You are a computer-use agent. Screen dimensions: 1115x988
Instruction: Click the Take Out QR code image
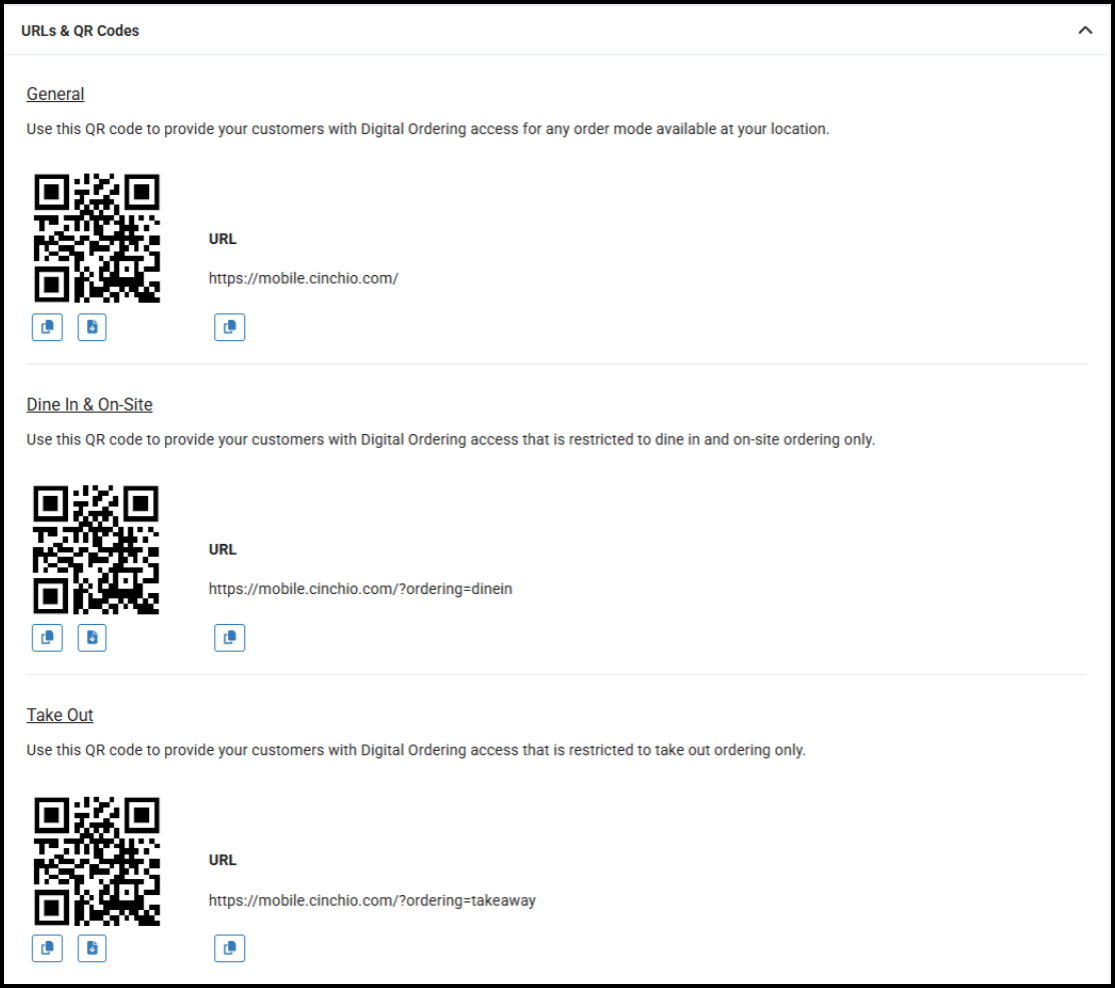[97, 860]
